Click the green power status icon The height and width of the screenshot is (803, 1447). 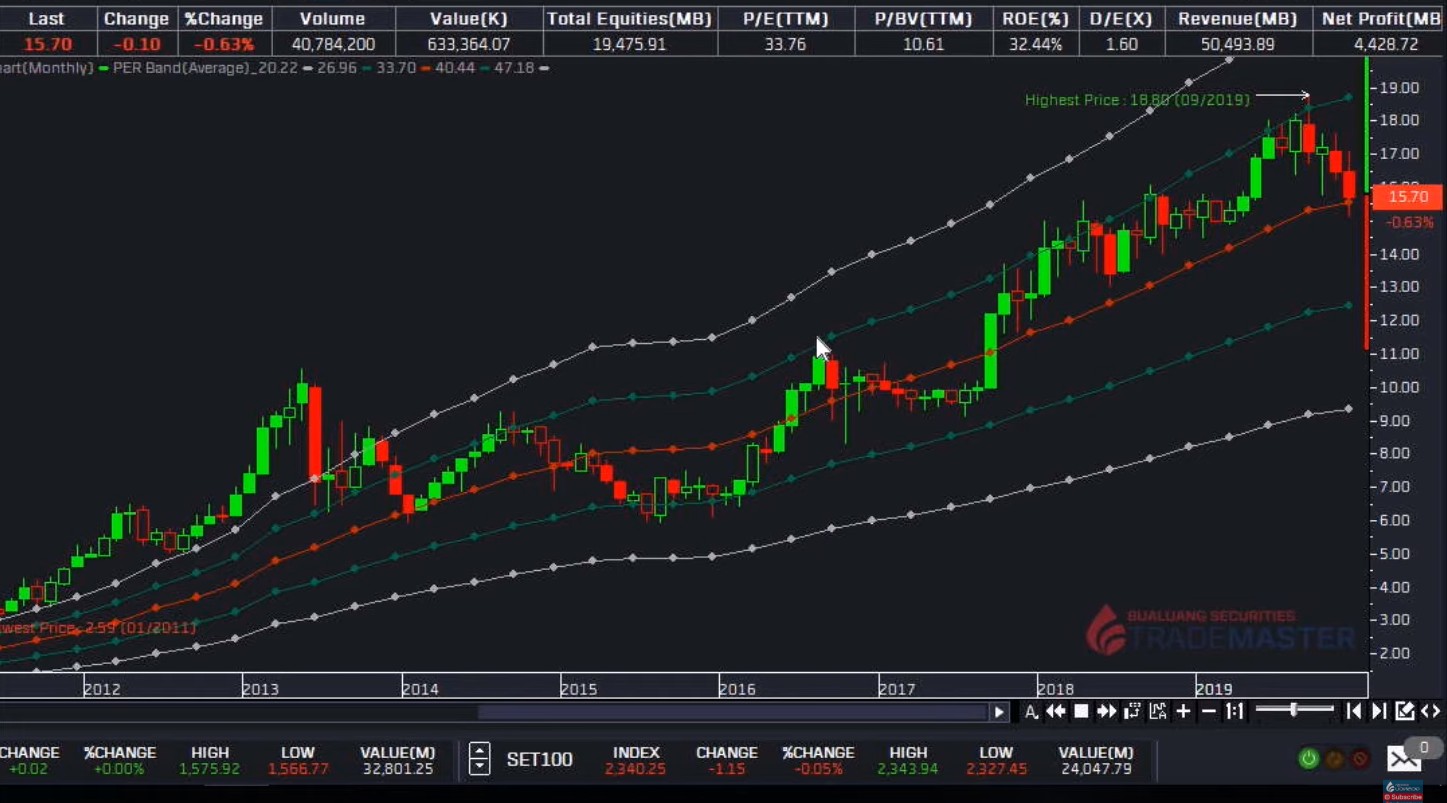coord(1308,759)
